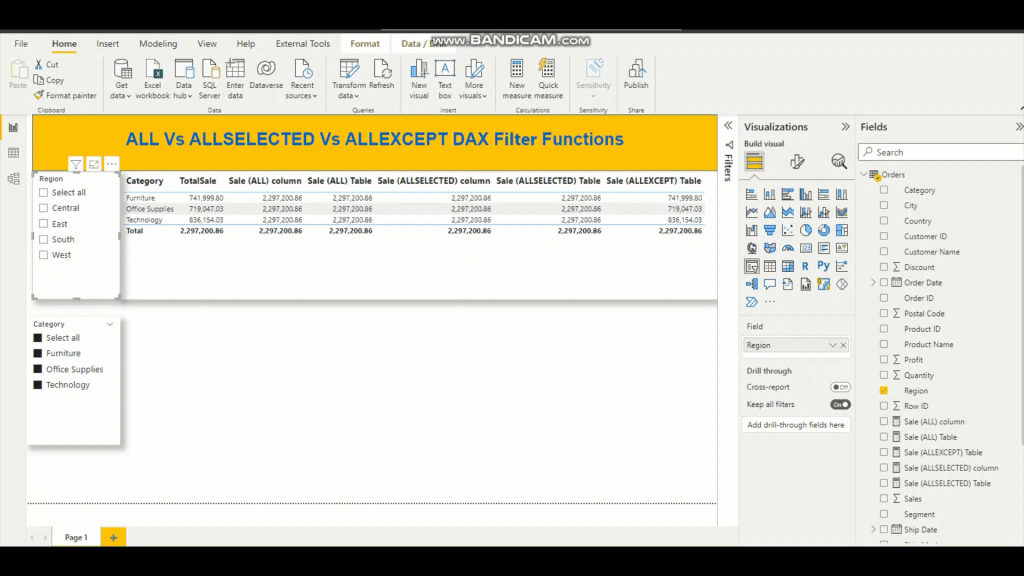Click Add drill-through fields here

[796, 424]
